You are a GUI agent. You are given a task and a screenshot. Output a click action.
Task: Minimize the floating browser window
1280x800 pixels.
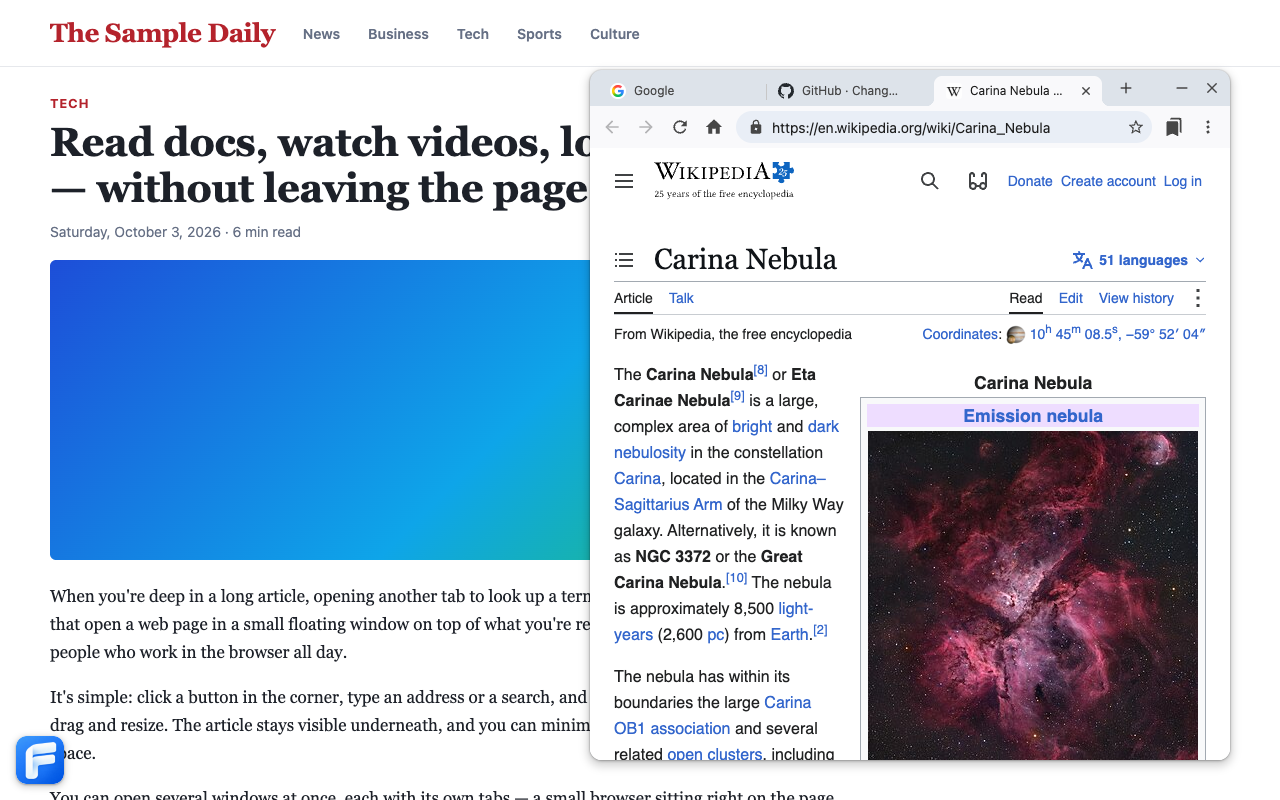[1182, 88]
